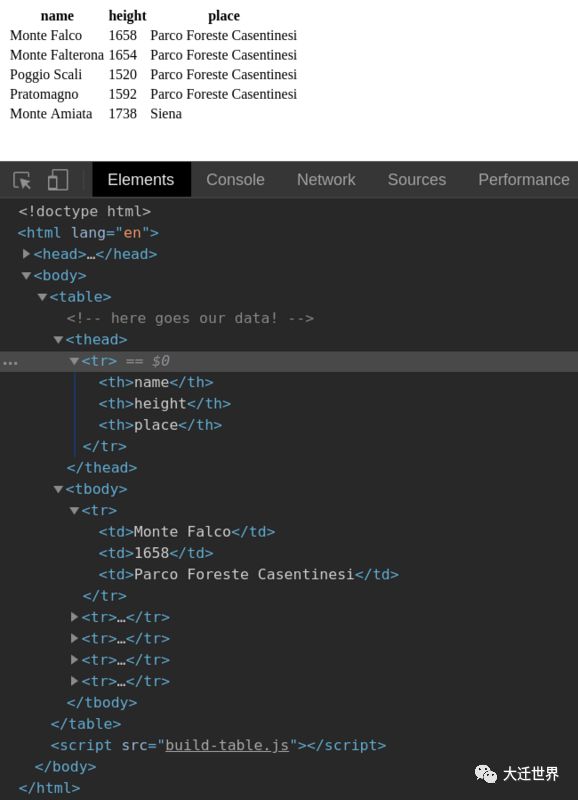Collapse the tr containing Monte Falco
This screenshot has height=800, width=578.
pyautogui.click(x=74, y=510)
